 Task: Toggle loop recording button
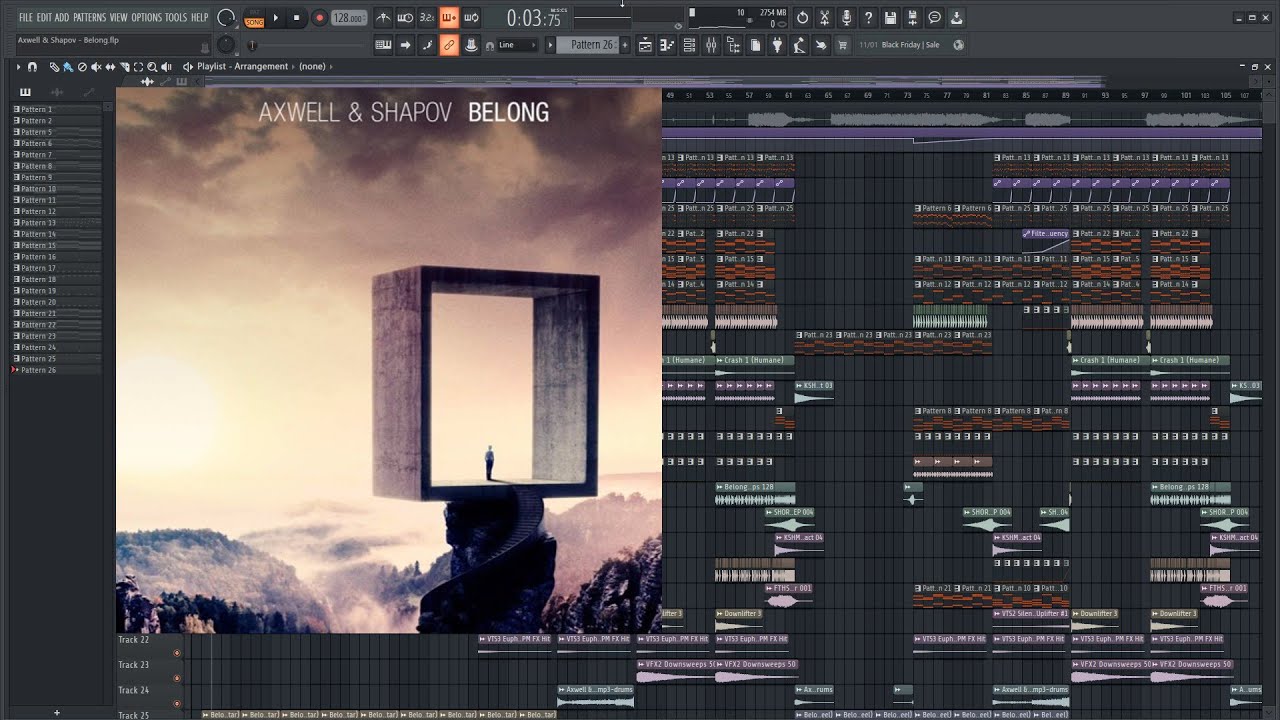click(x=471, y=18)
